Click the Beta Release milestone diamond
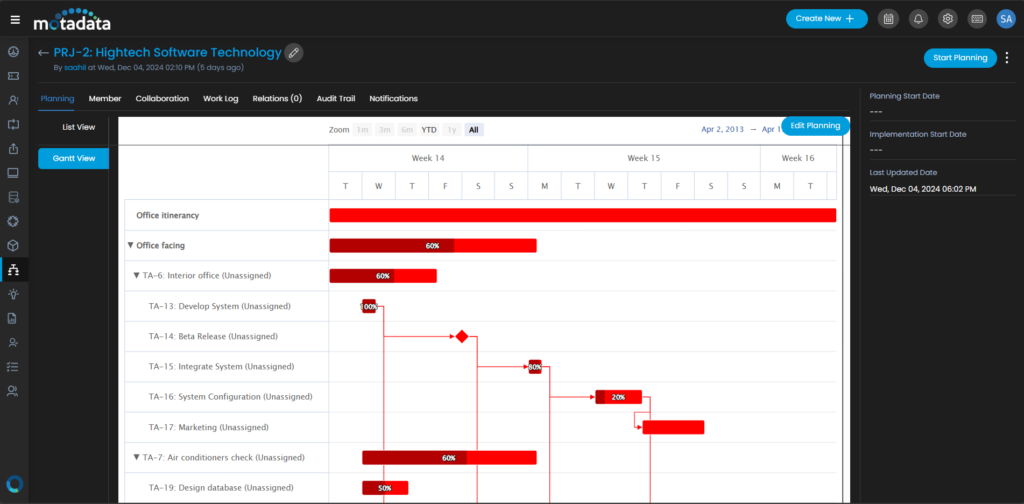 pos(462,337)
